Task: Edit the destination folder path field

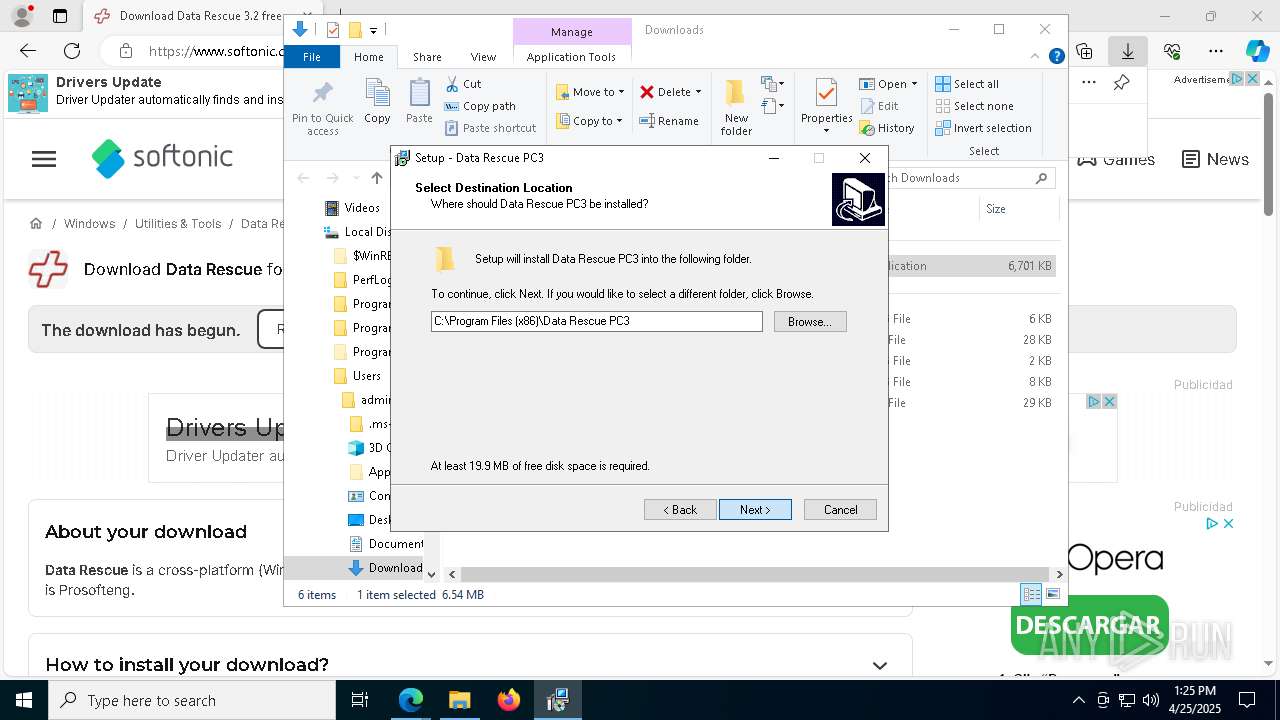Action: point(597,321)
